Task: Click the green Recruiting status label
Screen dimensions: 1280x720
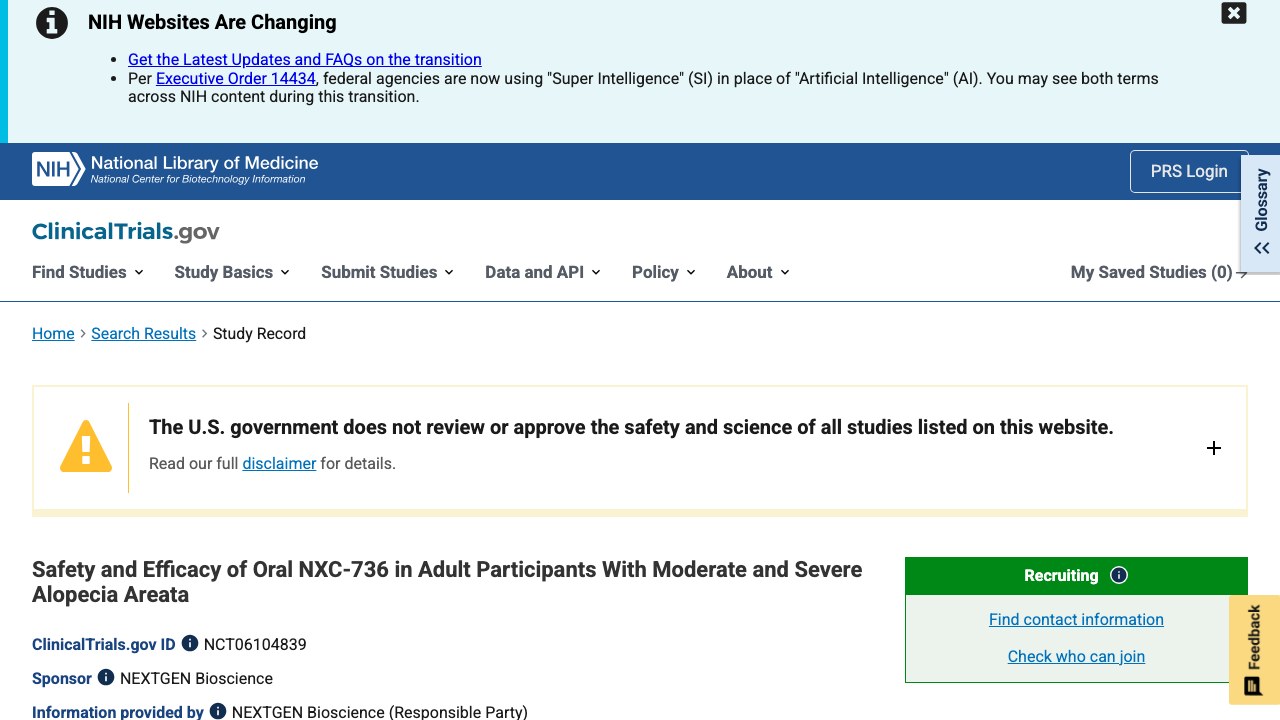Action: [1061, 575]
